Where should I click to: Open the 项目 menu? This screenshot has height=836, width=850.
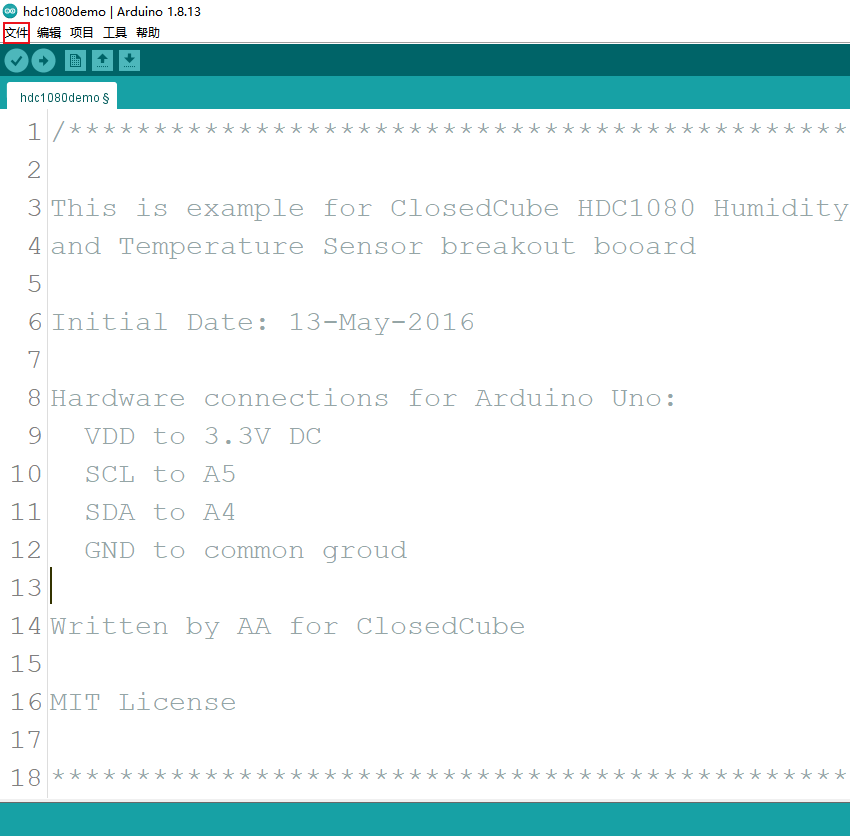[81, 32]
